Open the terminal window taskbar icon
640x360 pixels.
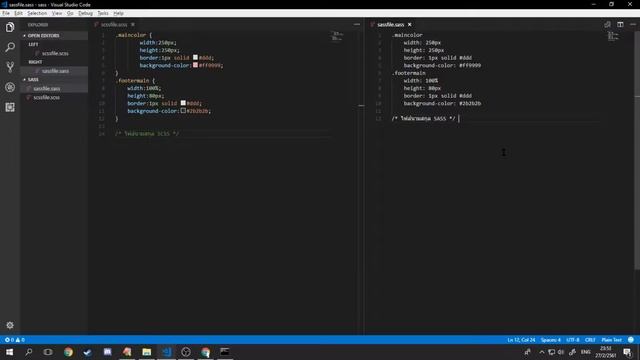(224, 352)
